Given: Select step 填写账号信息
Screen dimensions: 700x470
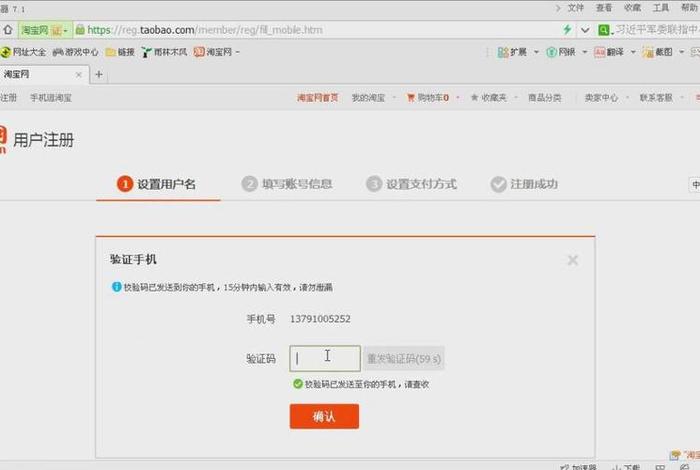Looking at the screenshot, I should (x=287, y=184).
